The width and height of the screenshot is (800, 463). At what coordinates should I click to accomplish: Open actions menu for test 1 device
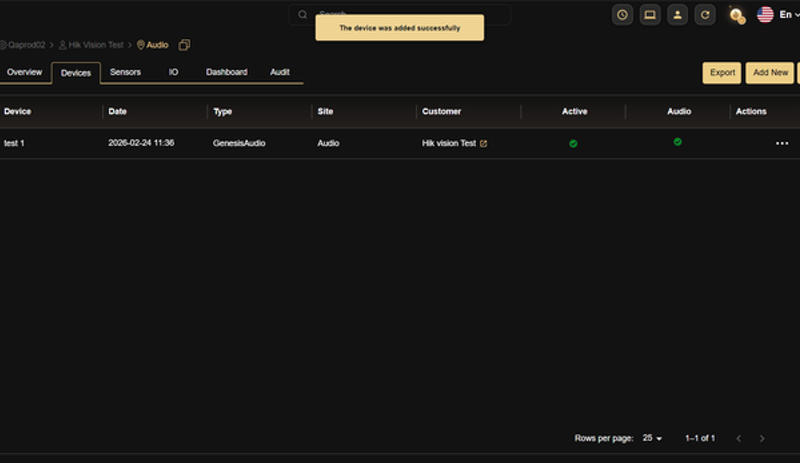coord(782,143)
